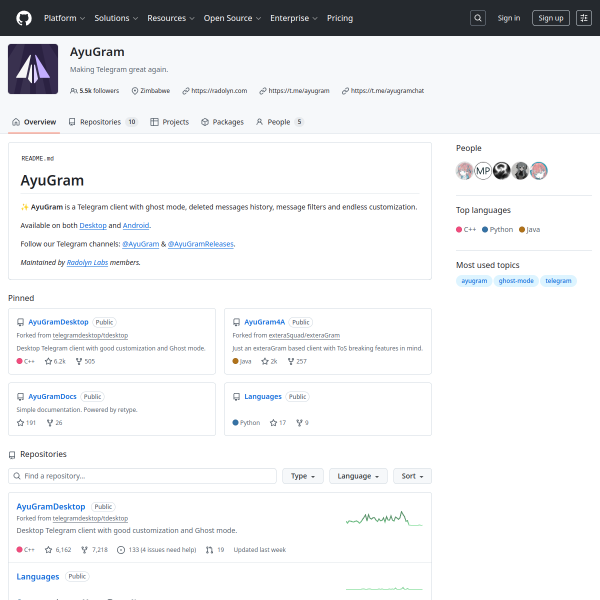Open the dark third member avatar
The image size is (600, 600).
(x=502, y=170)
